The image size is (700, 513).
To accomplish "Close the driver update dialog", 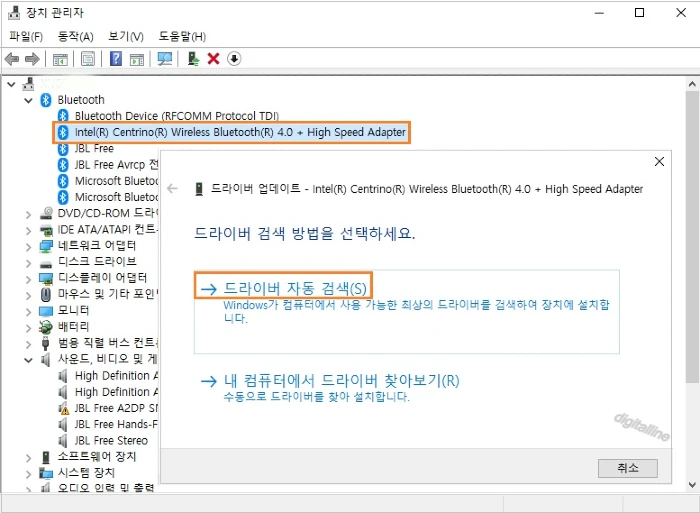I will (x=659, y=162).
